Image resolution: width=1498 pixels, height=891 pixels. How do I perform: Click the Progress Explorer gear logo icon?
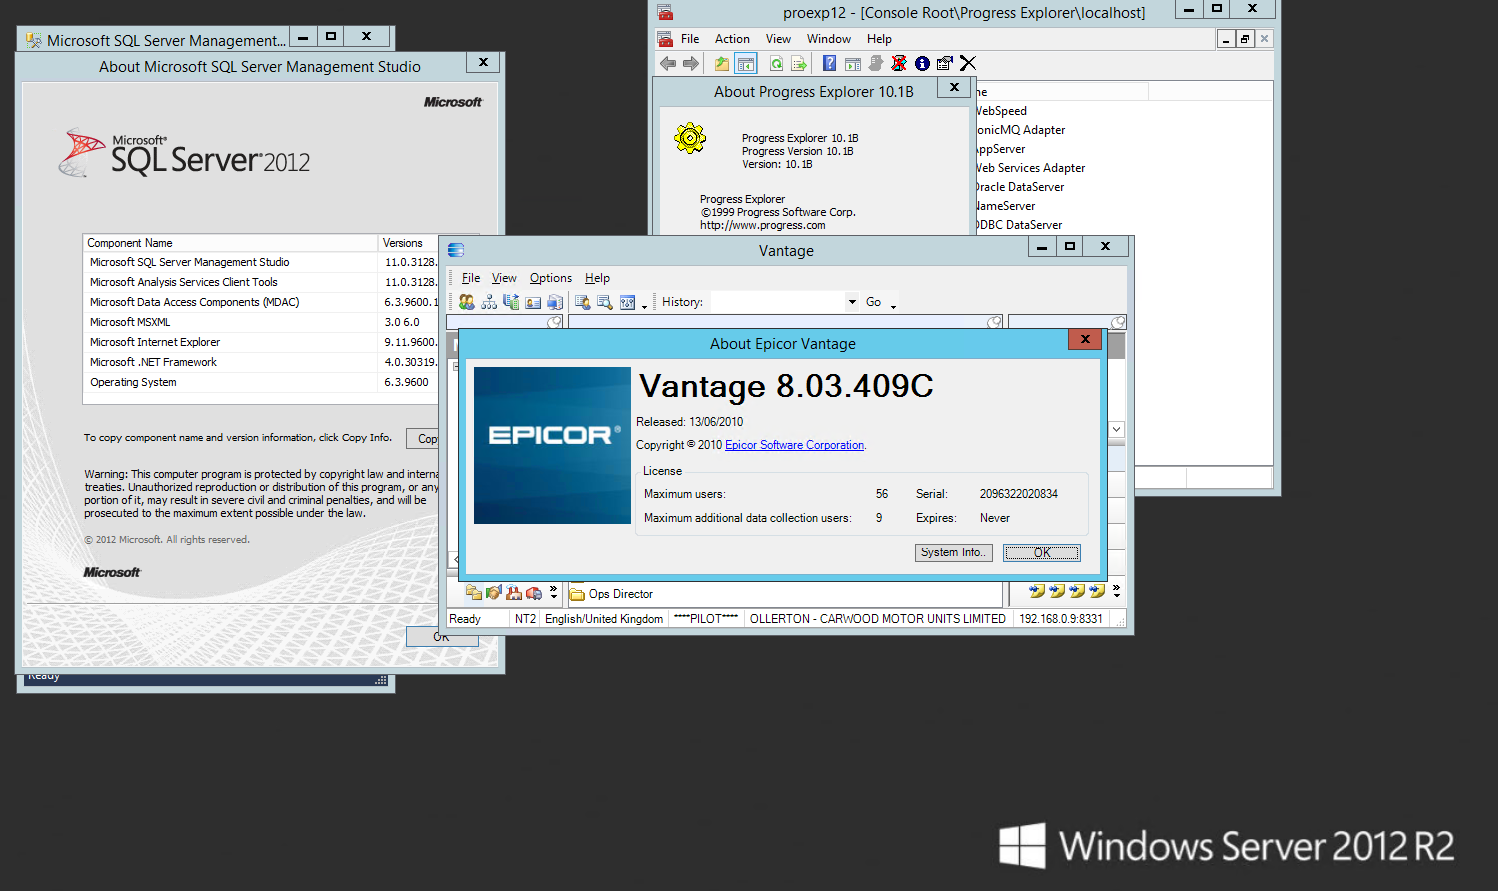pos(690,138)
